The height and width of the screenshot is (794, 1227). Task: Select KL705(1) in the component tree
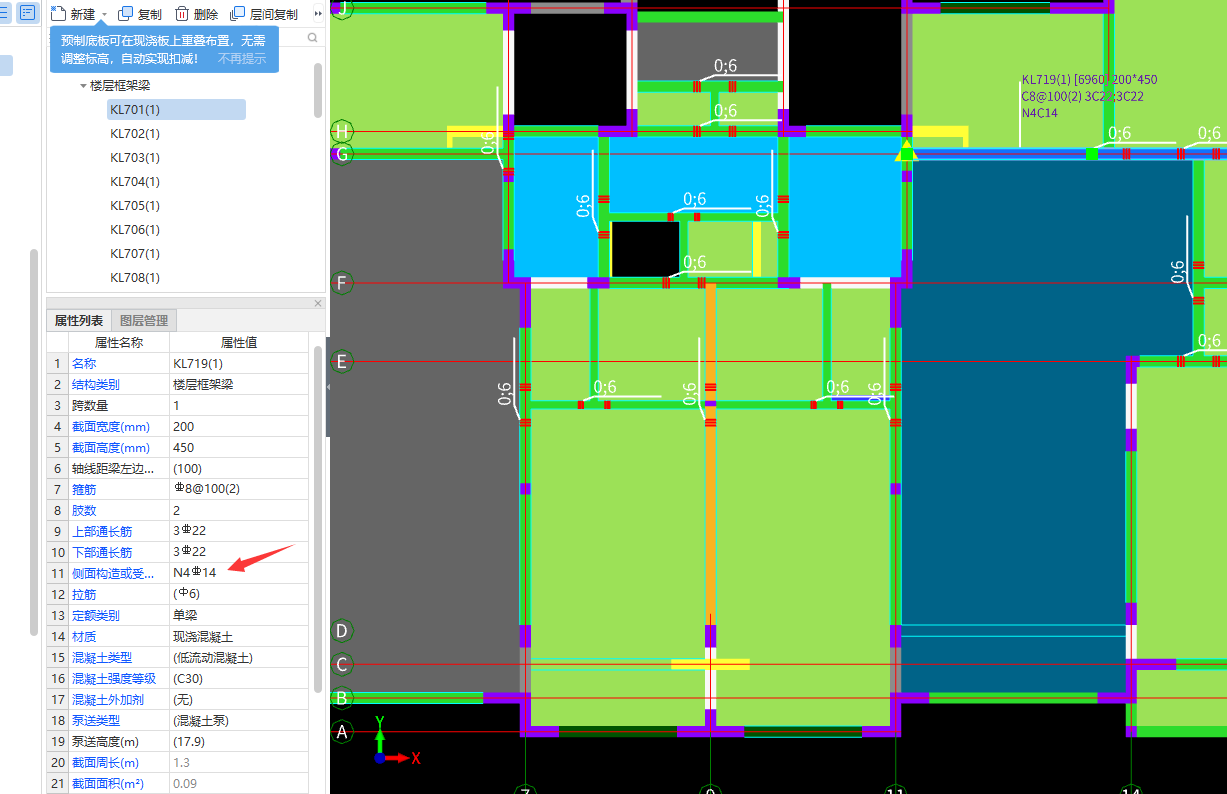(135, 205)
